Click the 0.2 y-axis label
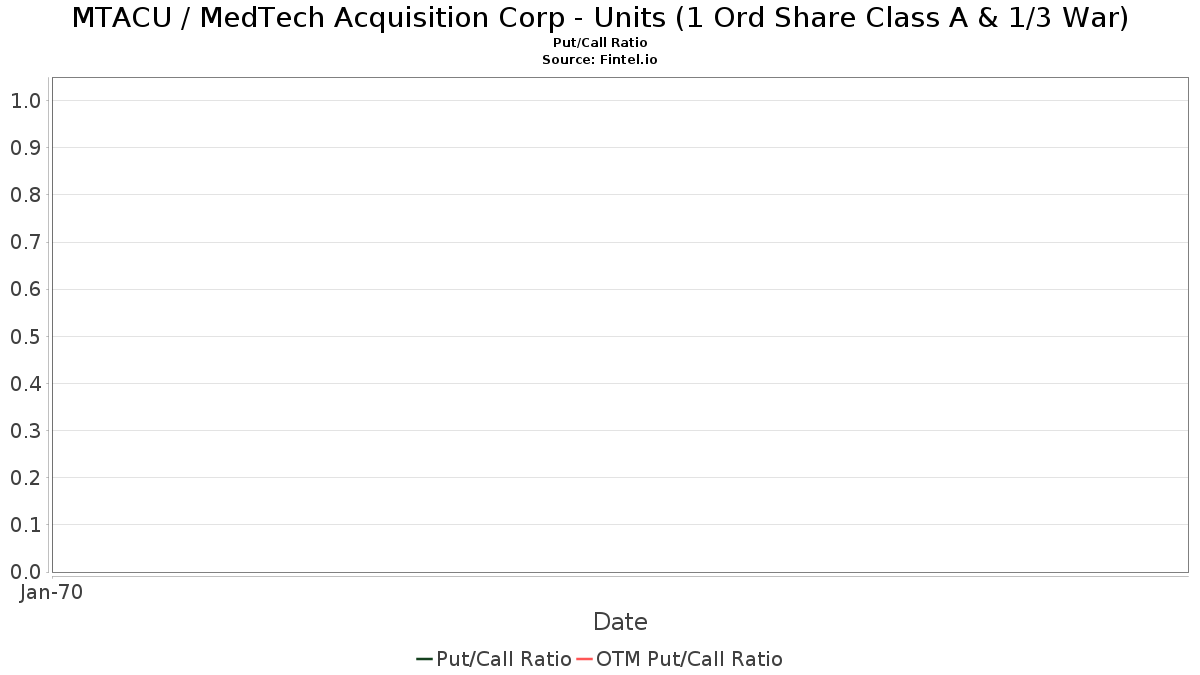Image resolution: width=1200 pixels, height=675 pixels. [x=25, y=477]
